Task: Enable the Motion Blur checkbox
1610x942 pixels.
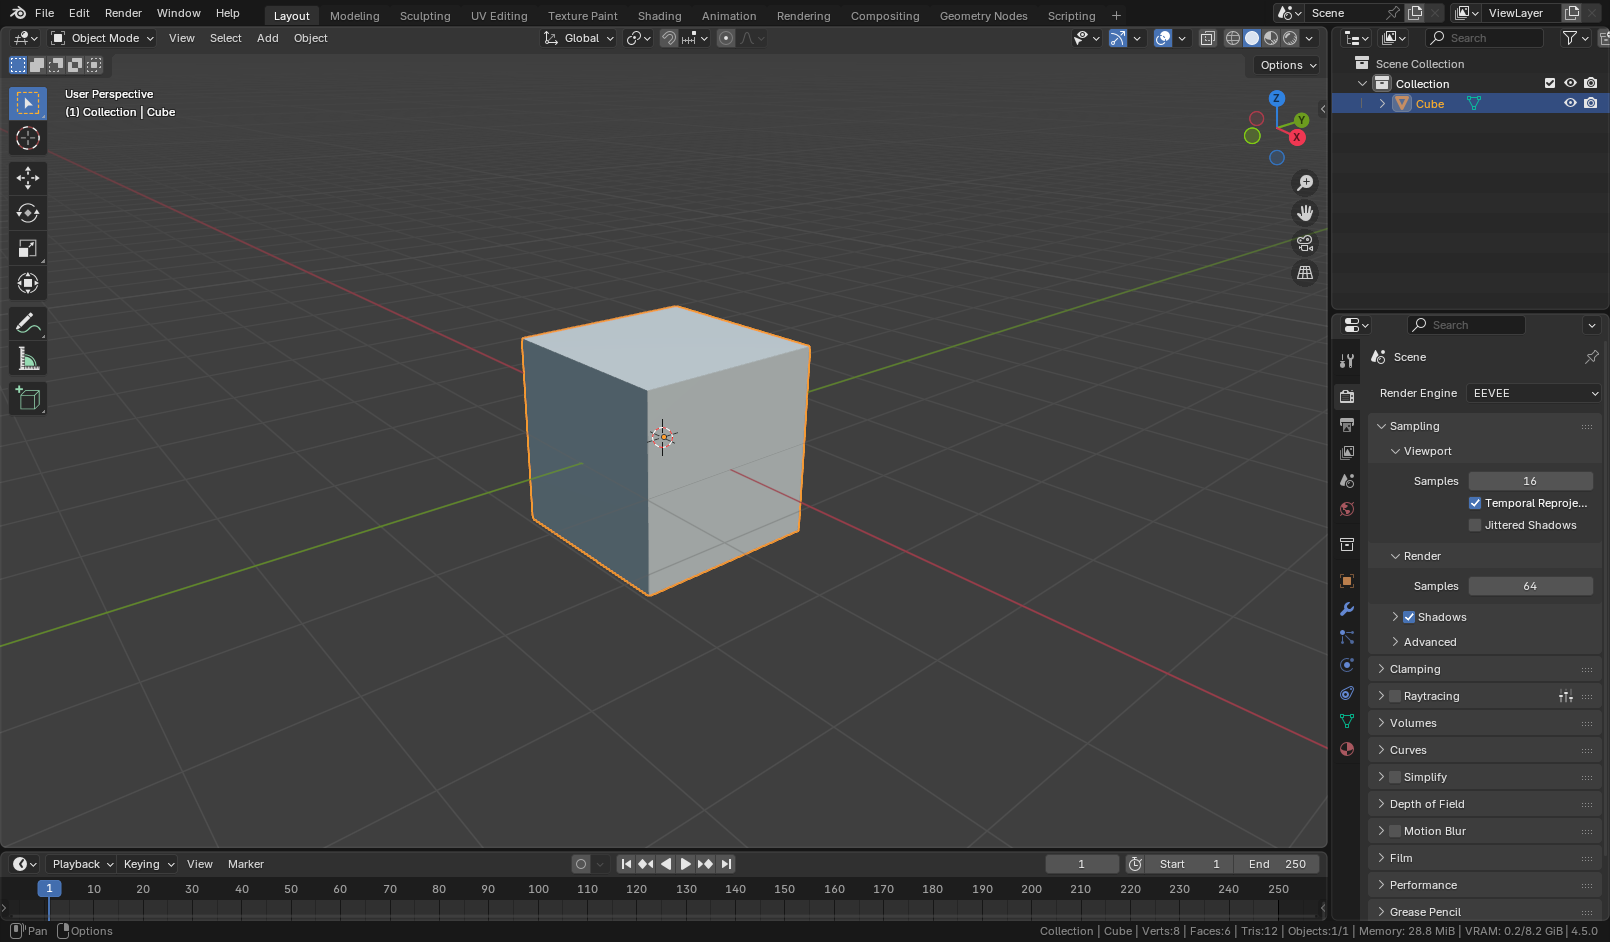Action: [1395, 831]
